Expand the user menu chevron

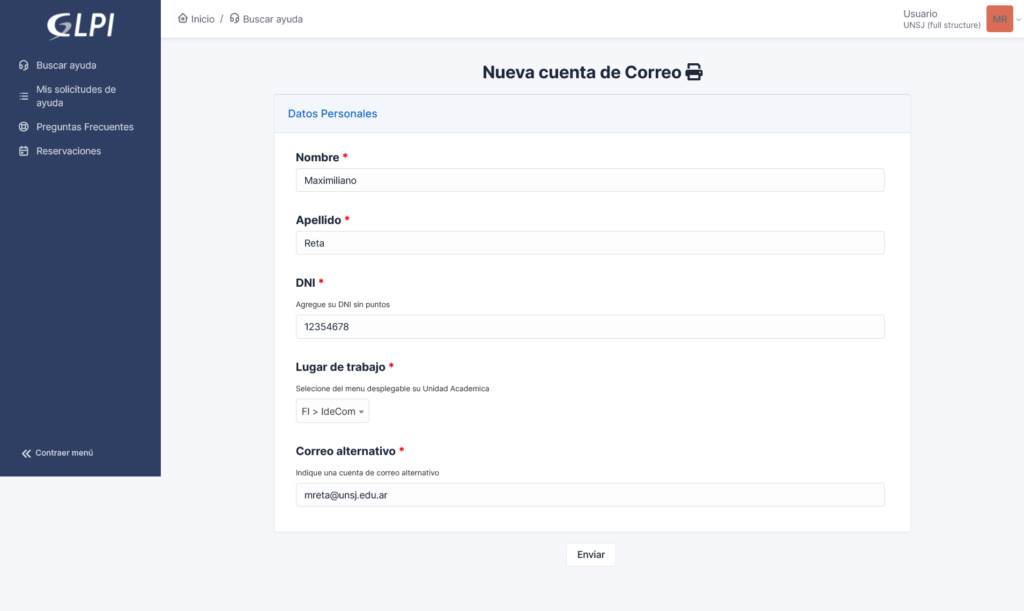pyautogui.click(x=1018, y=20)
